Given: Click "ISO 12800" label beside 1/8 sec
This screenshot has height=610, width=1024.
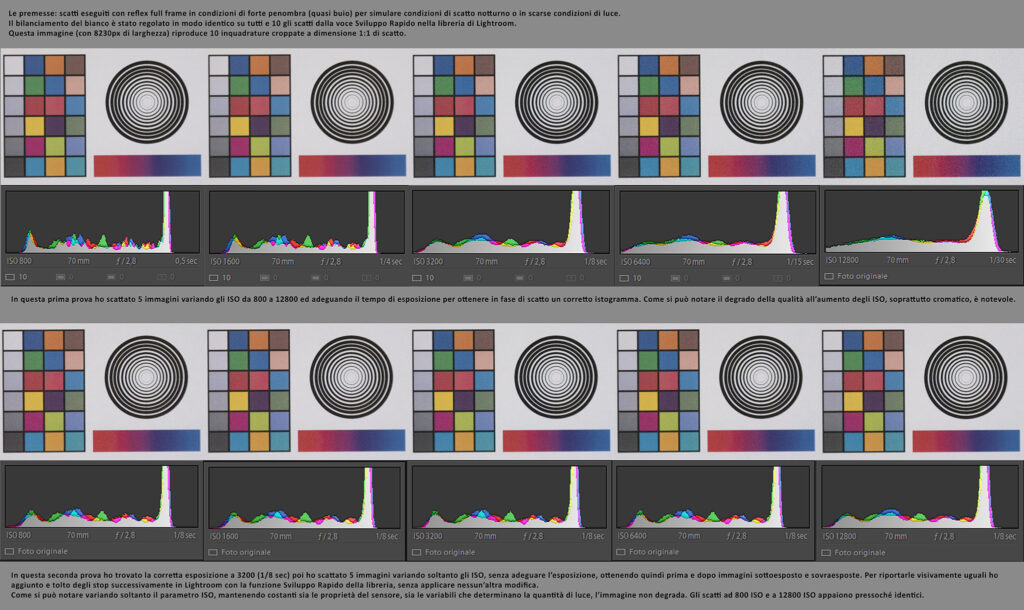Looking at the screenshot, I should 839,536.
